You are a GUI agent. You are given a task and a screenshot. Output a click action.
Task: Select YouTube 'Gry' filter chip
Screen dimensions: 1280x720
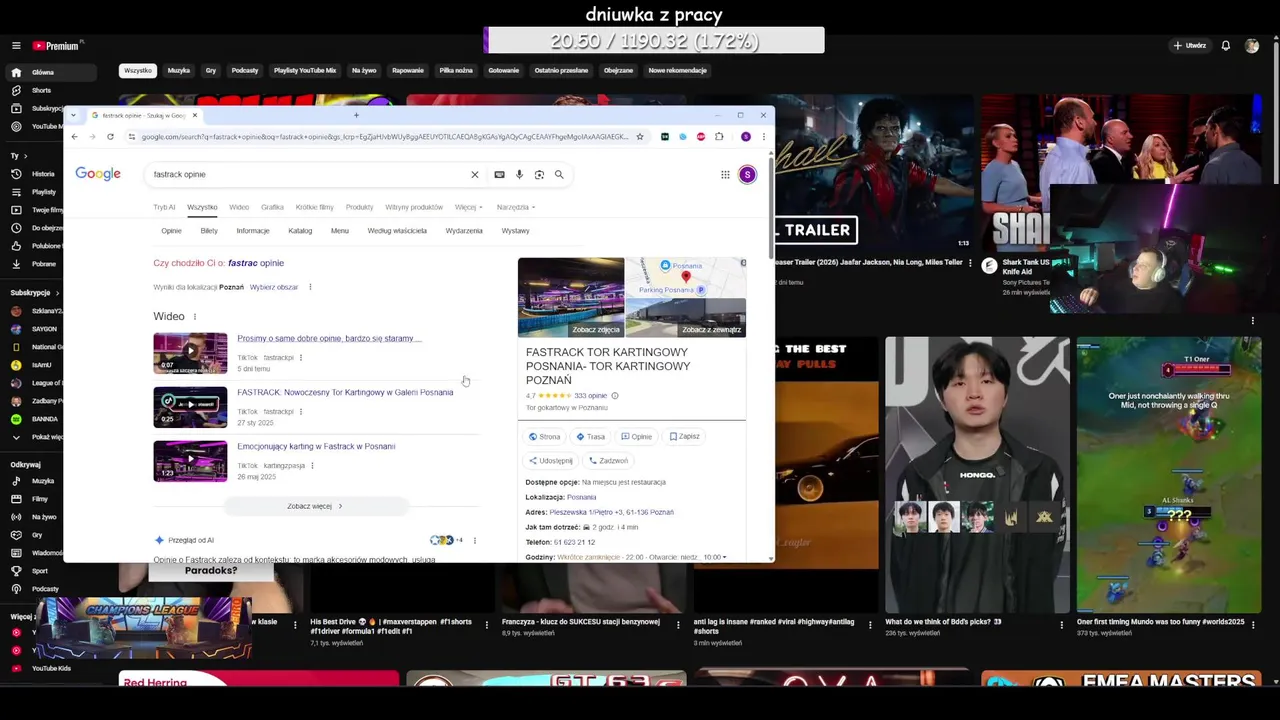point(211,71)
